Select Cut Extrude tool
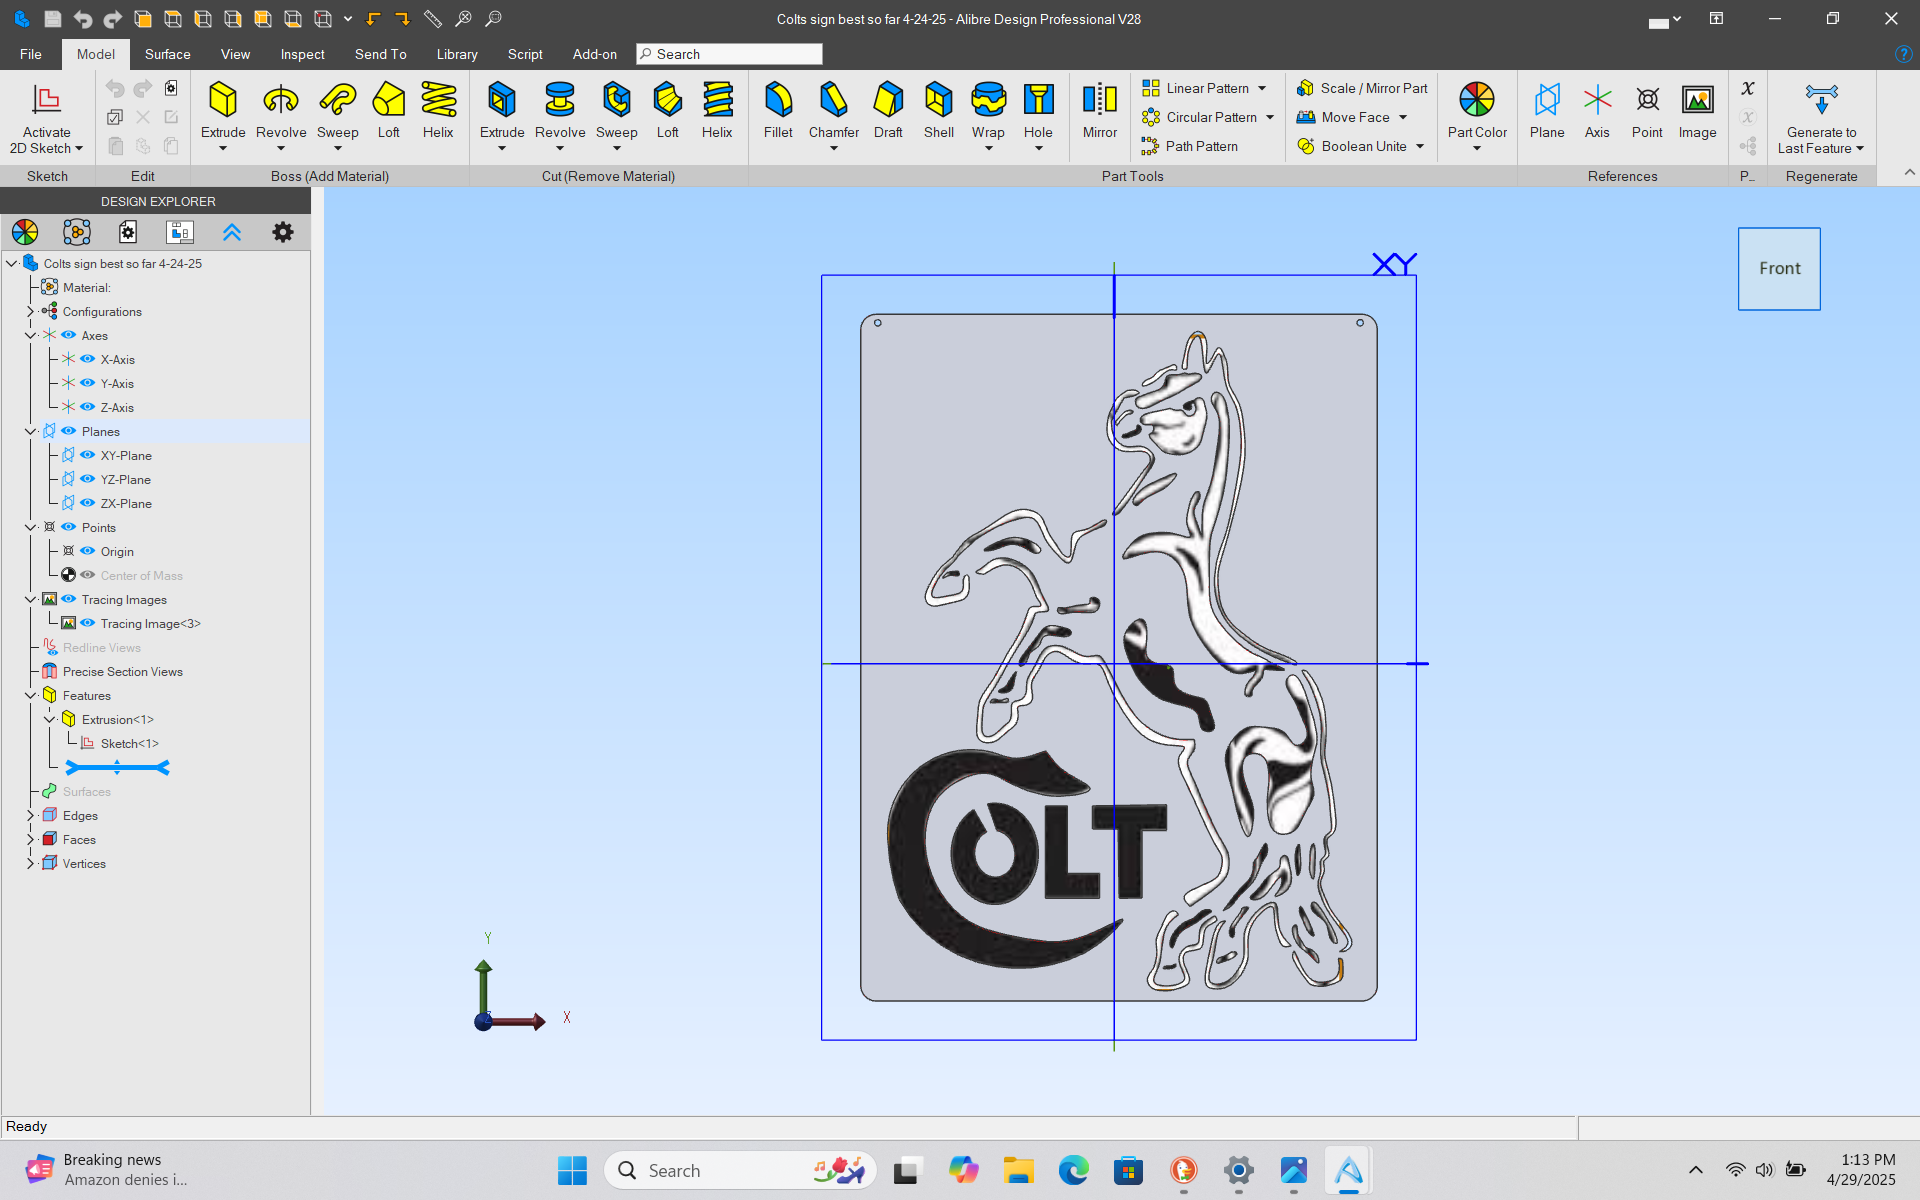This screenshot has width=1920, height=1200. click(502, 110)
